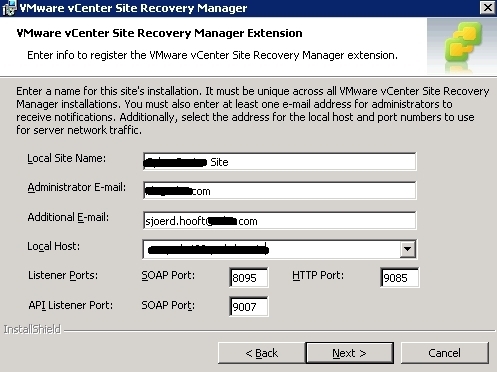Click the heading "VMware vCenter Site Recovery Manager Extension"
Viewport: 497px width, 372px height.
coord(159,33)
